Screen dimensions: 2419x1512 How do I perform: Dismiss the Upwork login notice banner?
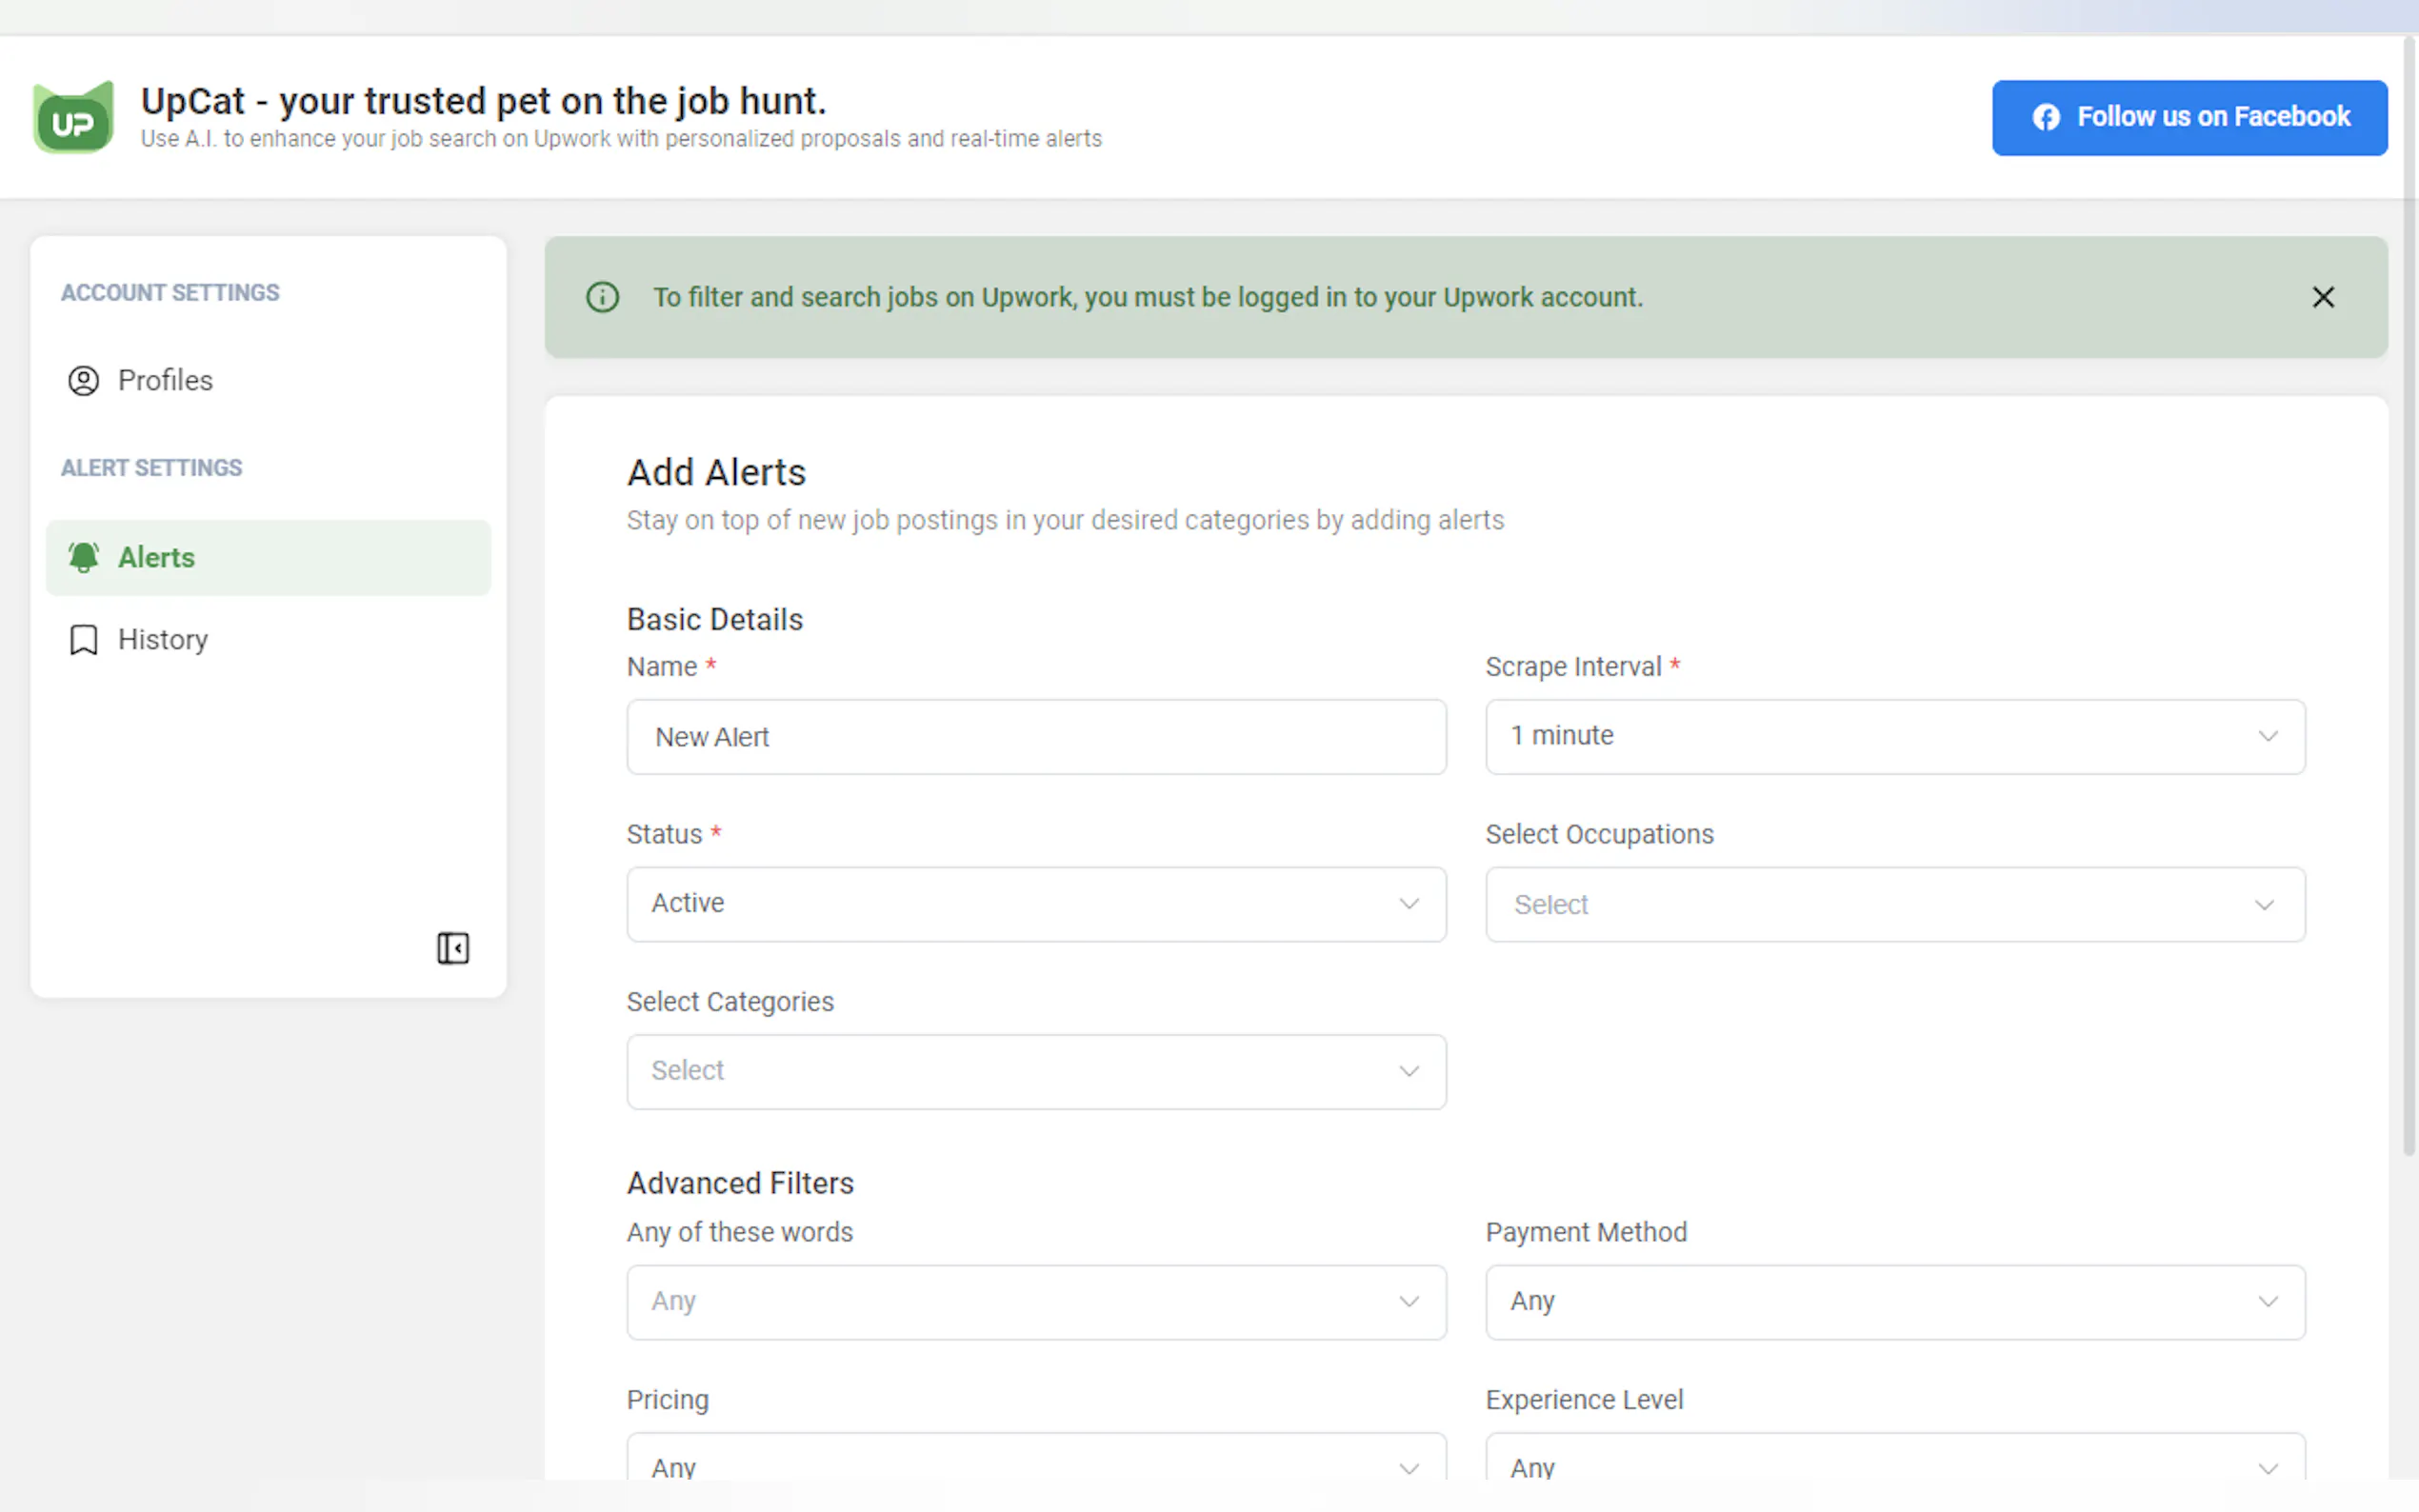[2323, 297]
